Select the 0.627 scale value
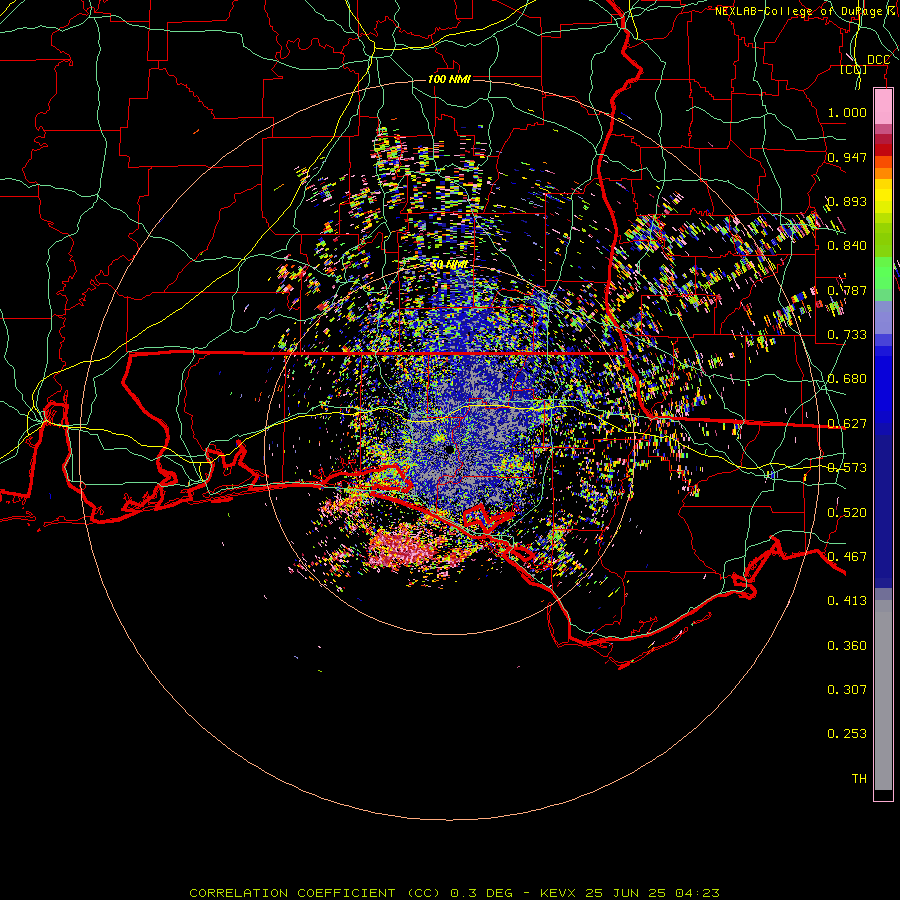The width and height of the screenshot is (900, 900). point(847,424)
